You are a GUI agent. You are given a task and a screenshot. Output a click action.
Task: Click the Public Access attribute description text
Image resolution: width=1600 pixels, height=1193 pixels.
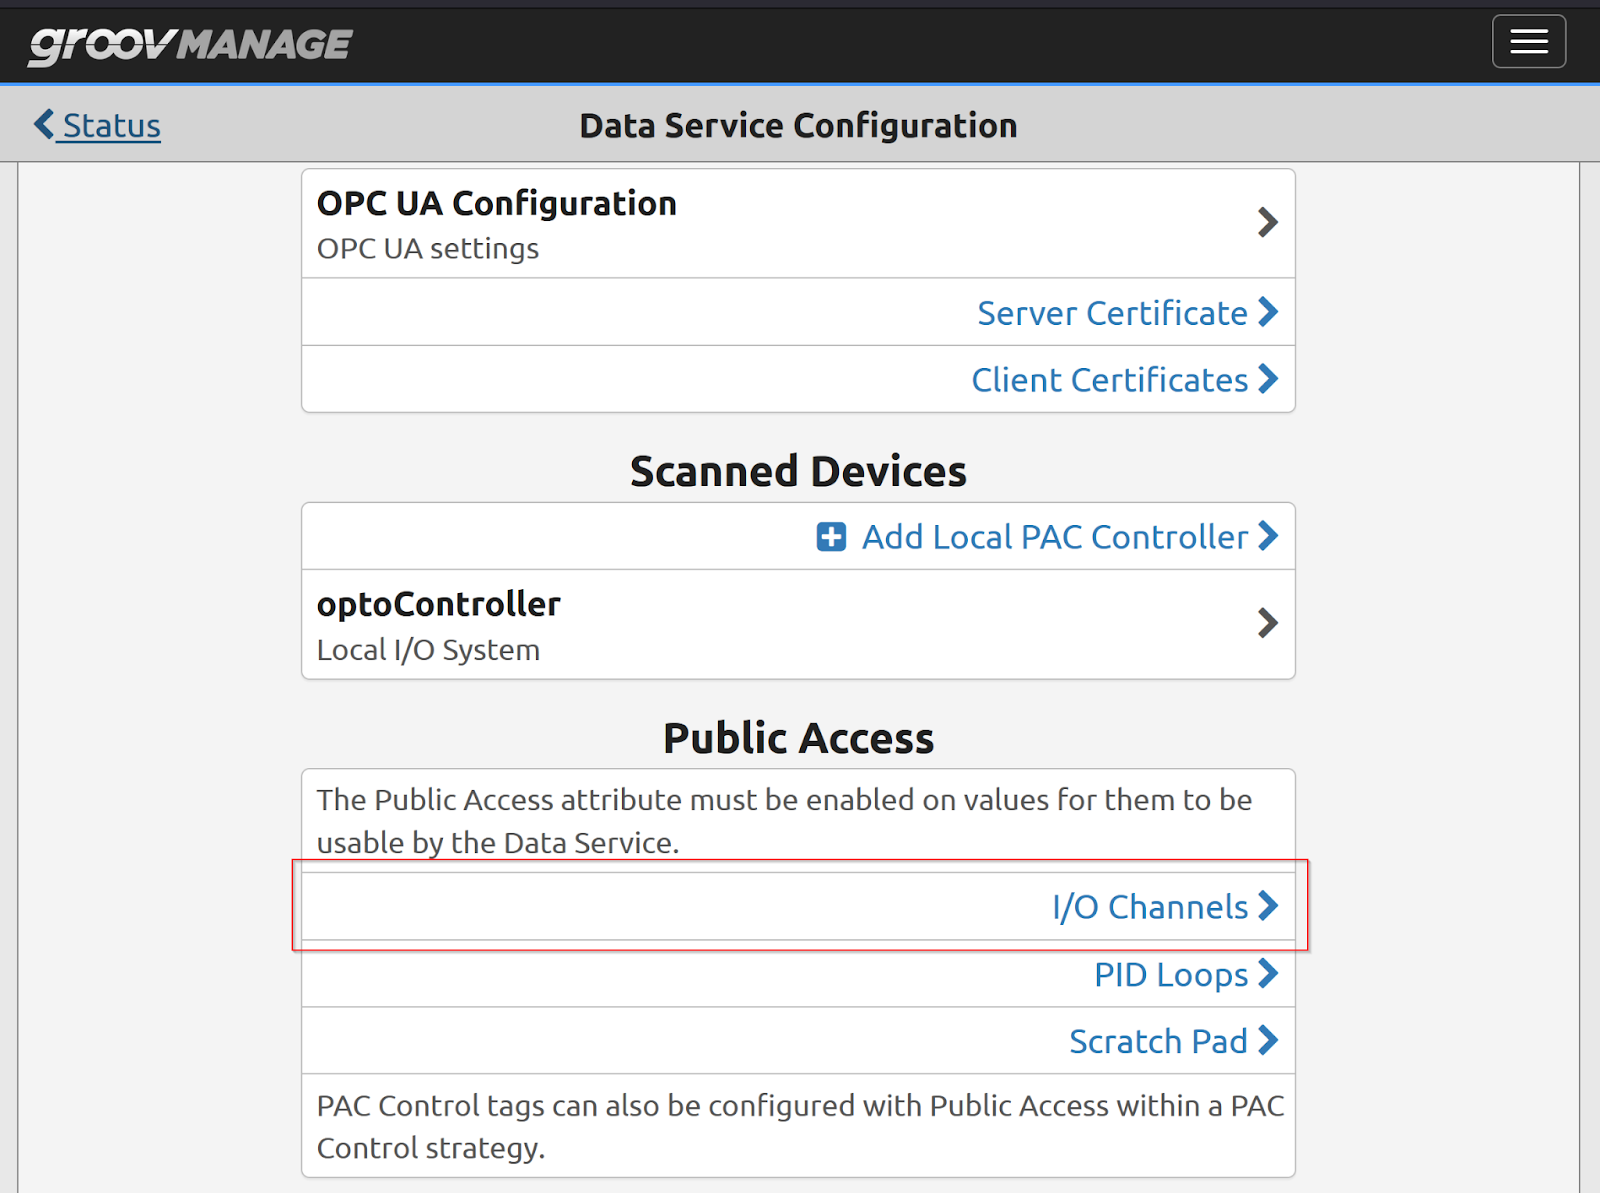[x=785, y=821]
